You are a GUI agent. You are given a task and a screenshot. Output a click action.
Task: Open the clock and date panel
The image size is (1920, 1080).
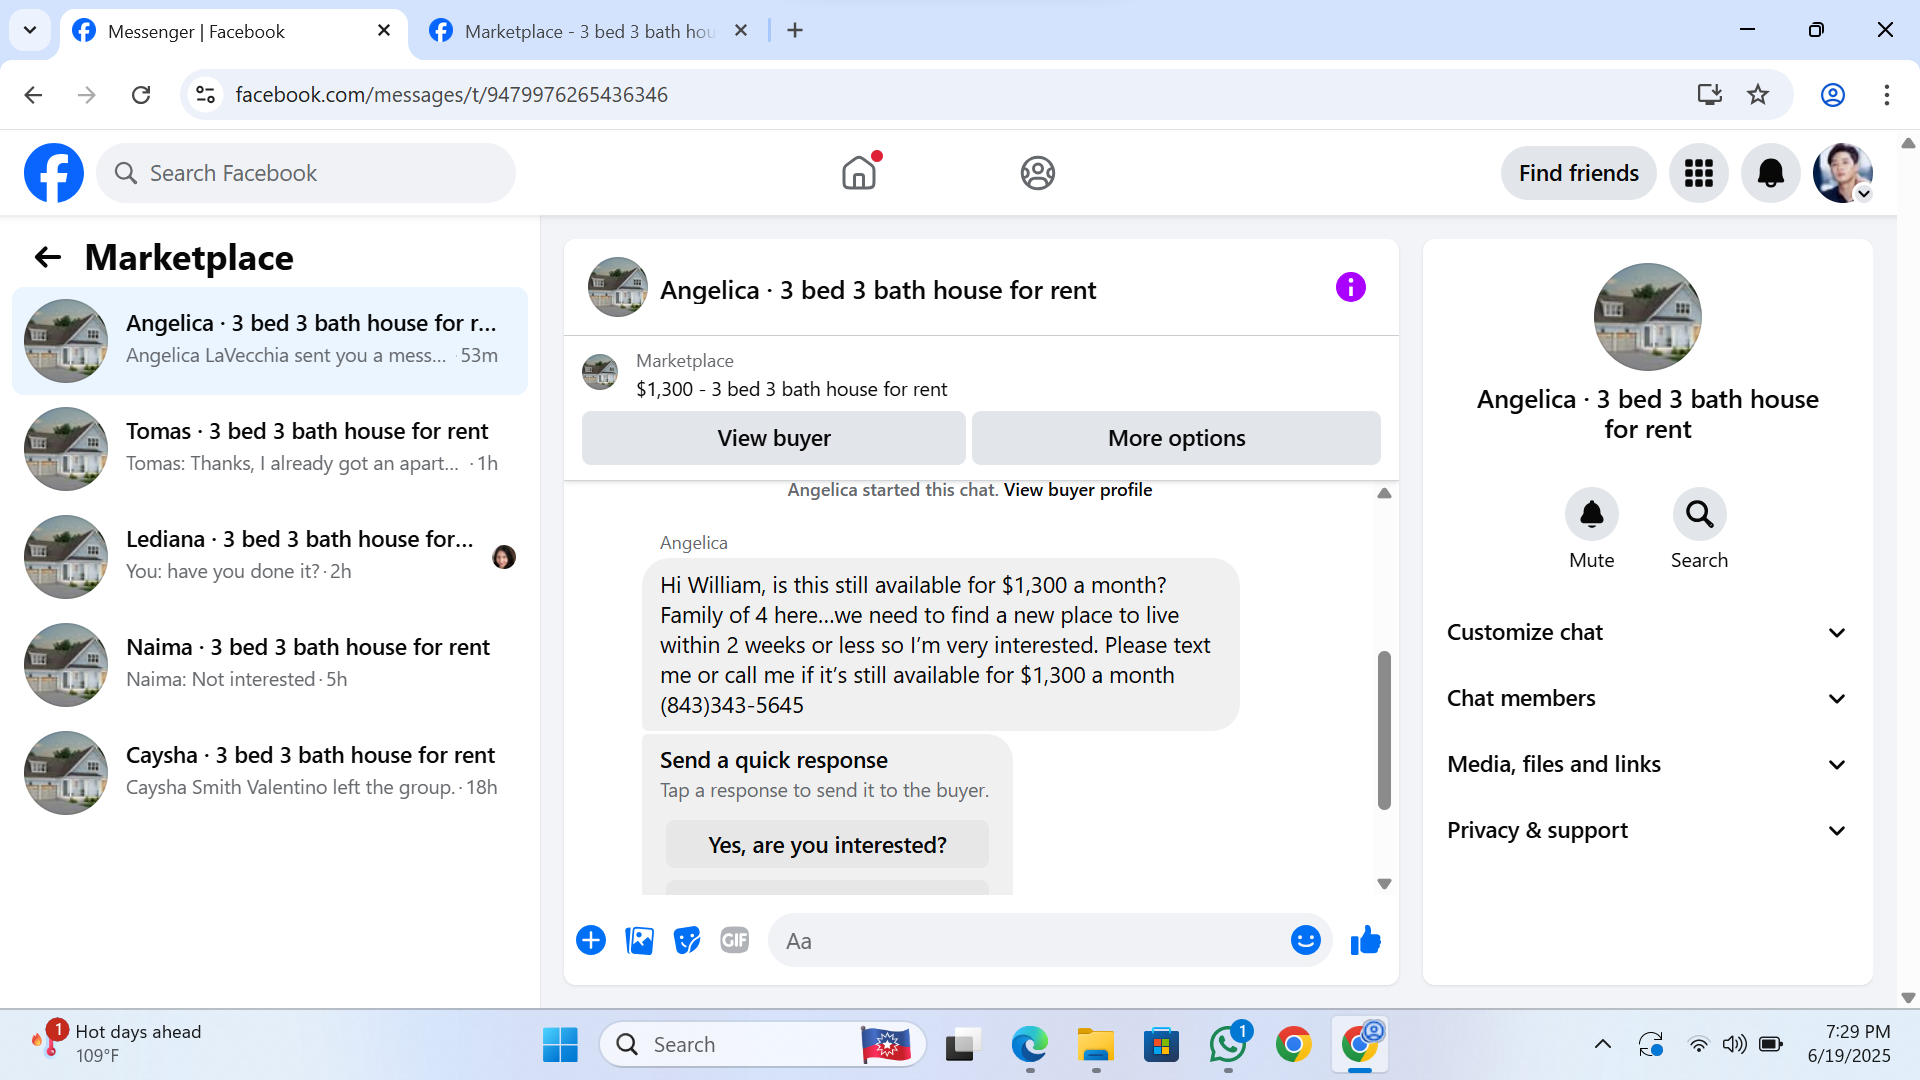click(x=1849, y=1044)
